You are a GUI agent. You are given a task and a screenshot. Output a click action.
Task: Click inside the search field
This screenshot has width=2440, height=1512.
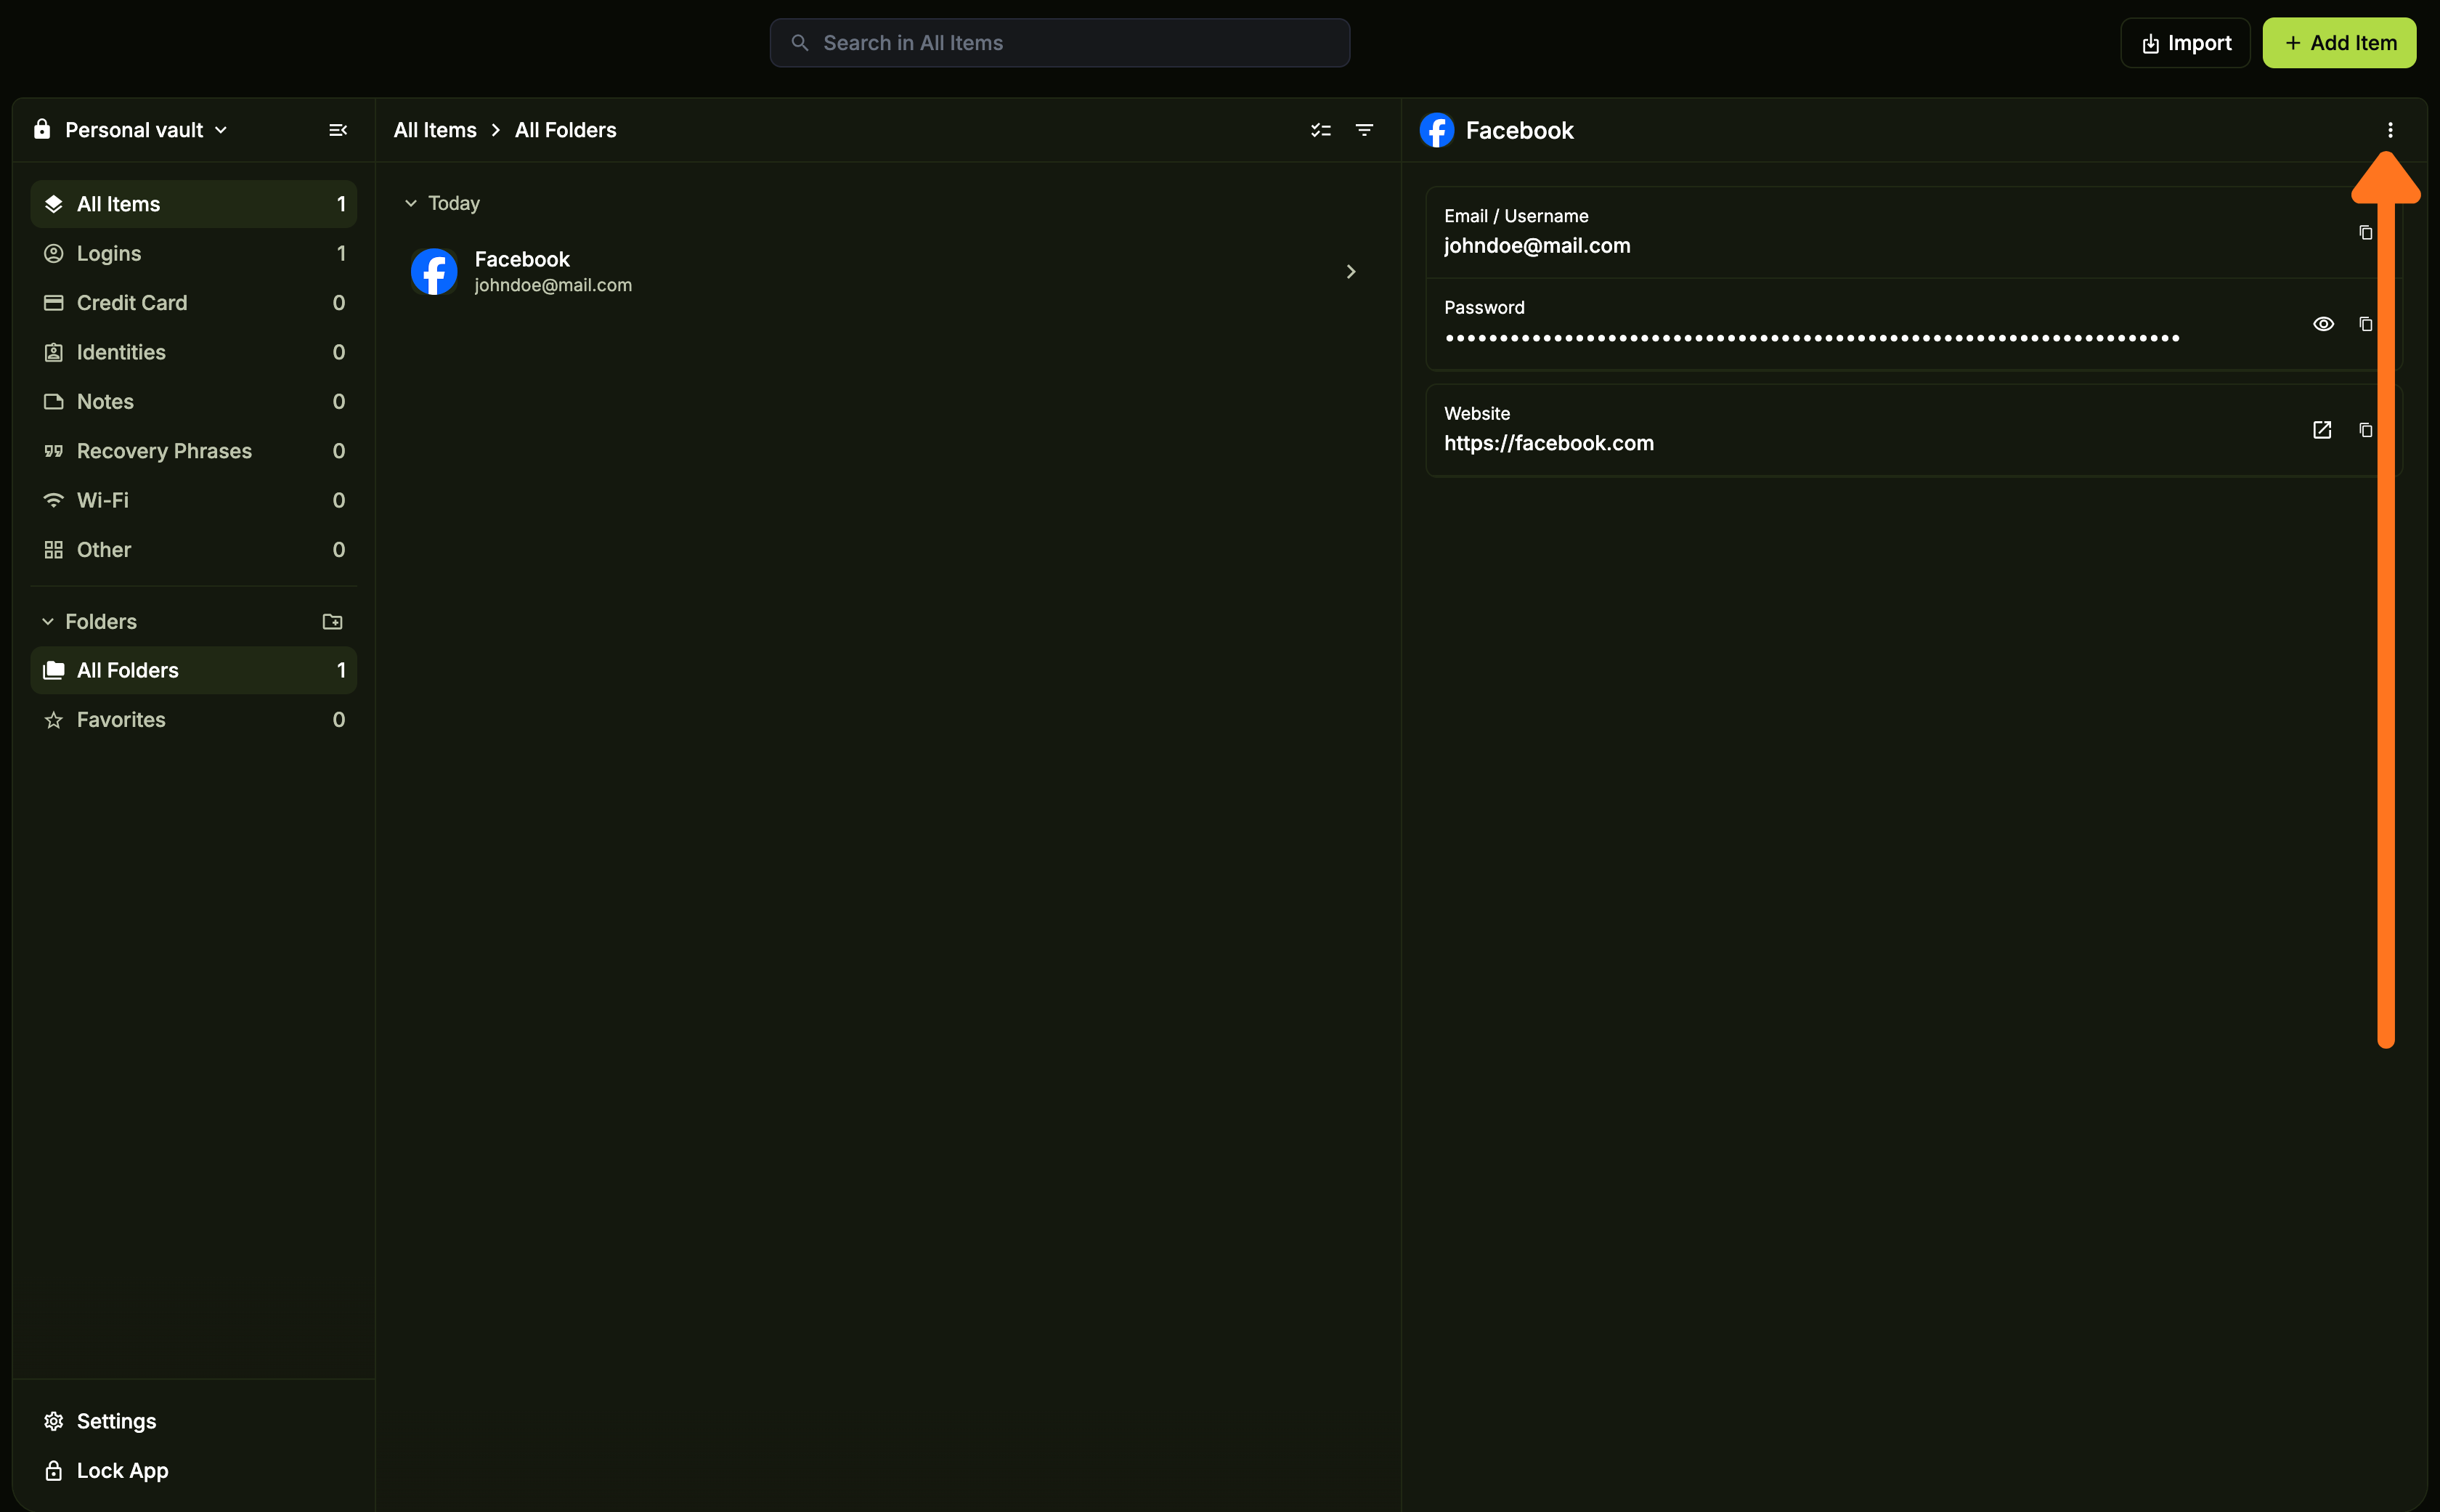click(1060, 42)
